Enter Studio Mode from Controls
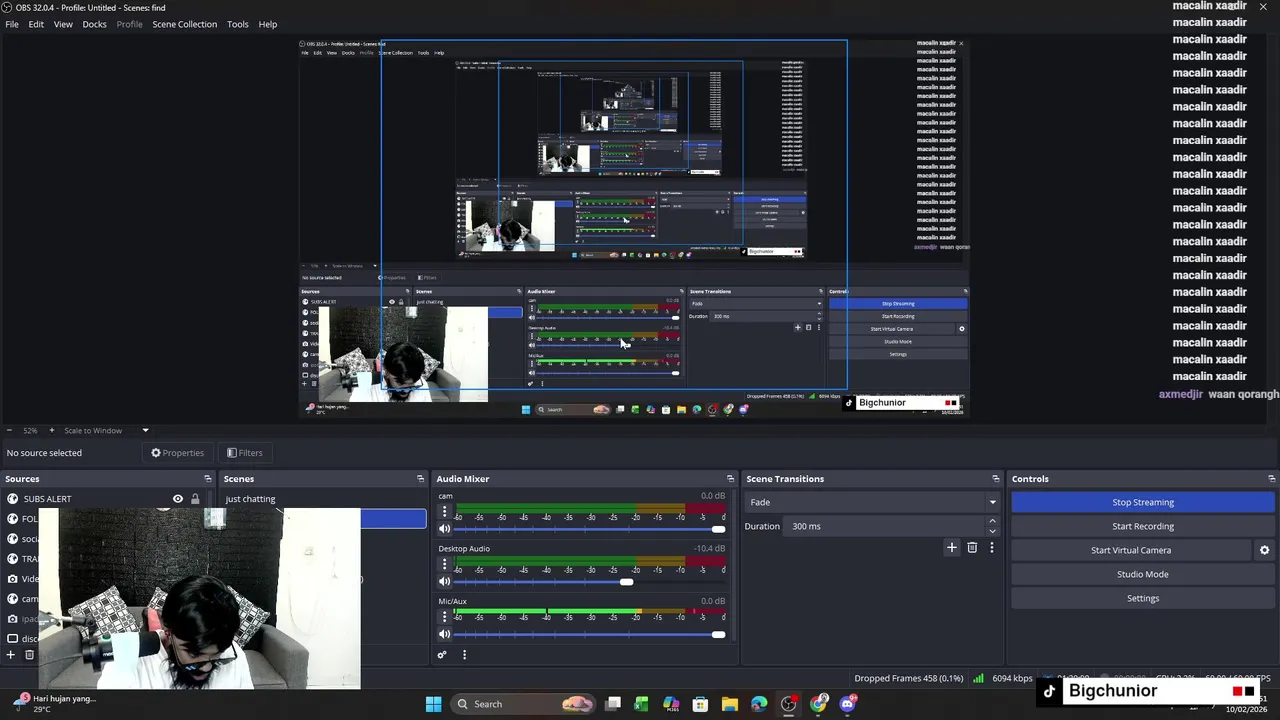This screenshot has height=720, width=1280. tap(1143, 574)
